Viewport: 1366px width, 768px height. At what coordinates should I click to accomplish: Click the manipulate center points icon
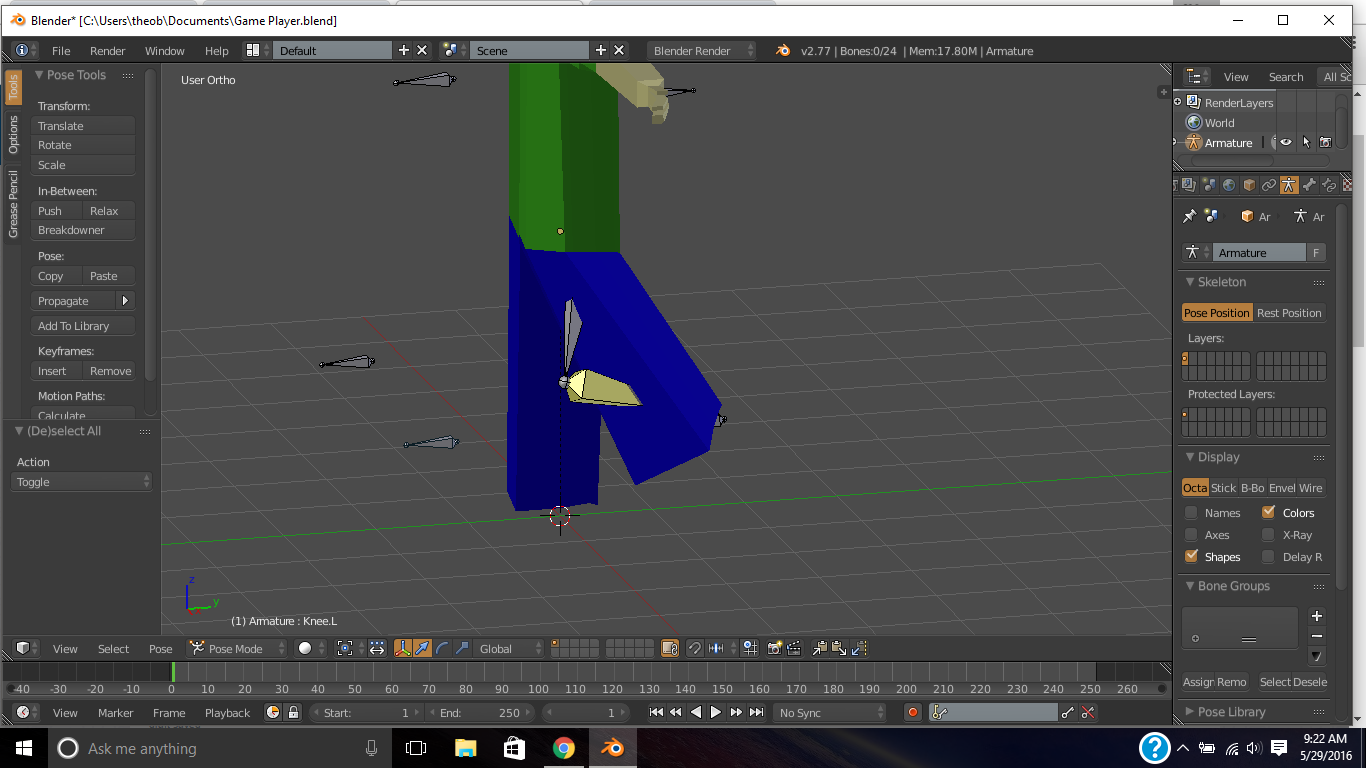377,648
